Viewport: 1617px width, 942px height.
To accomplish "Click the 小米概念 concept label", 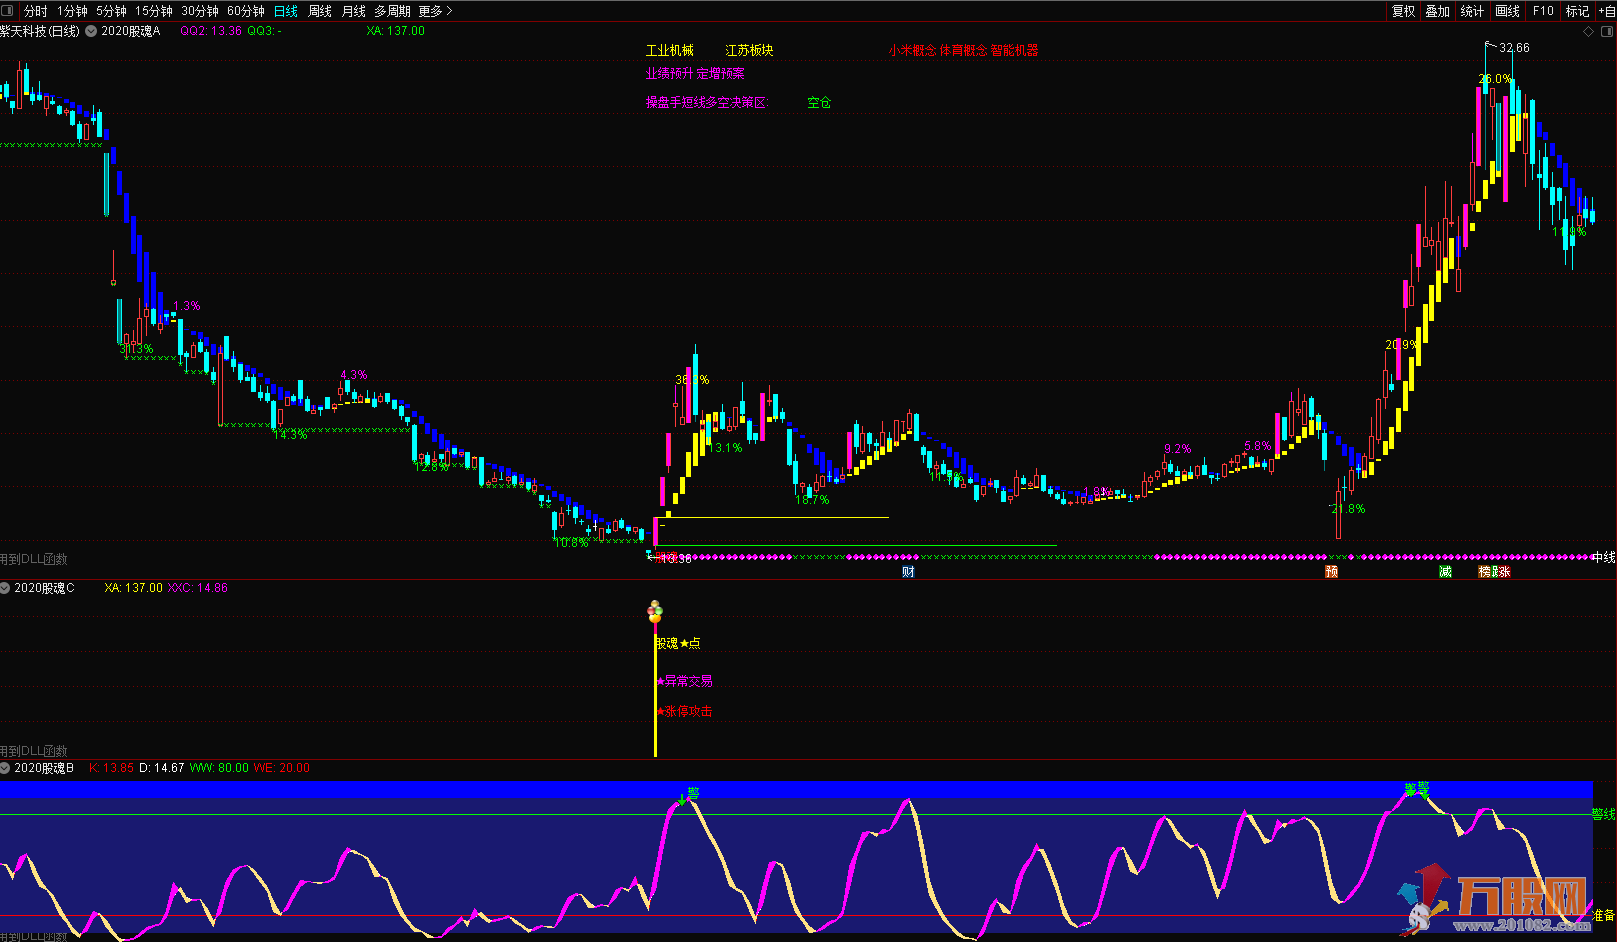I will click(912, 50).
